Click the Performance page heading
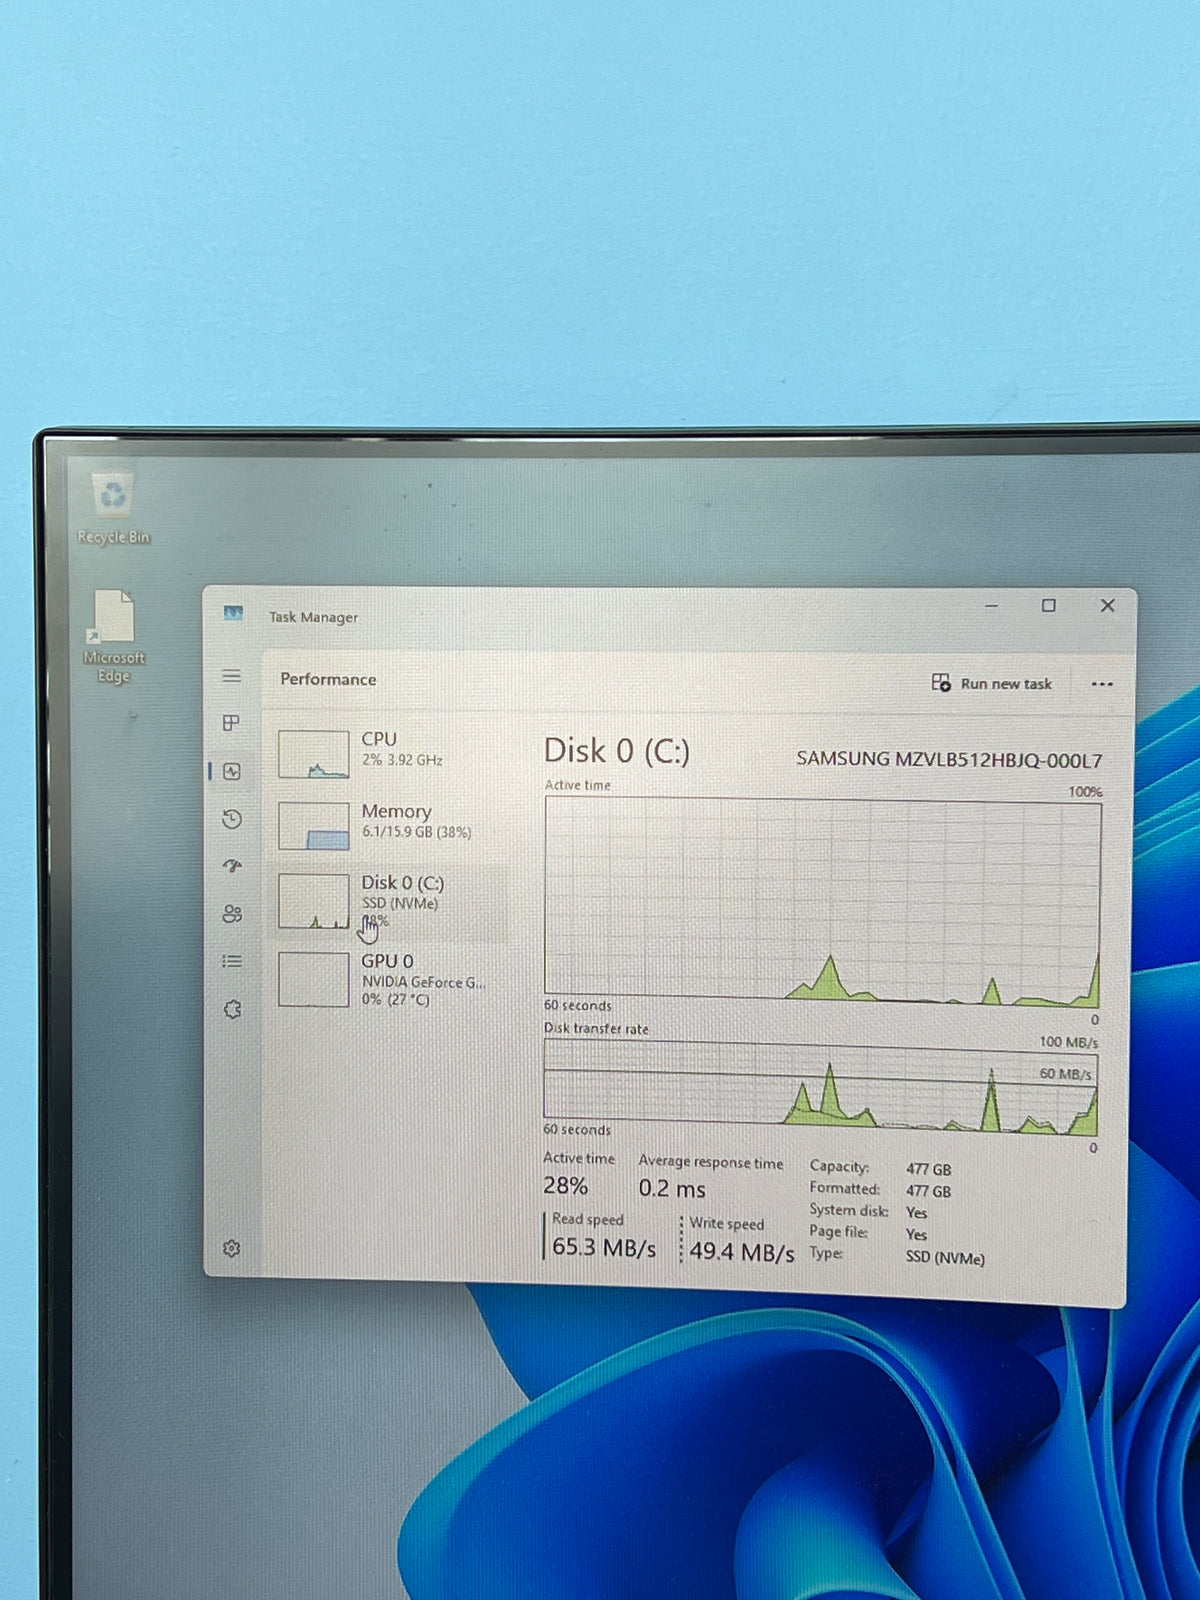1200x1600 pixels. (328, 679)
